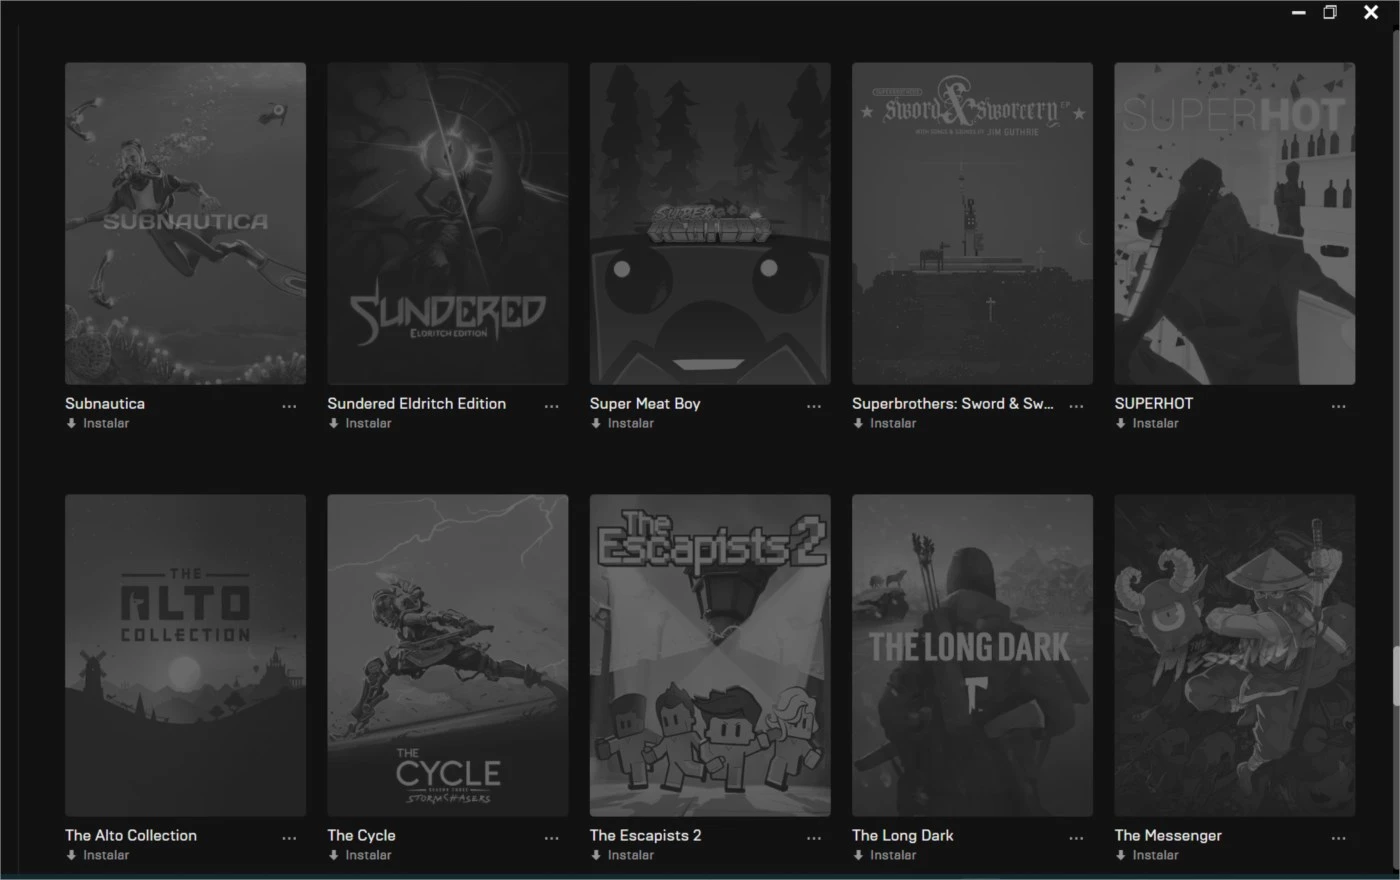1400x880 pixels.
Task: Click Instalar under The Escapists 2
Action: point(622,856)
